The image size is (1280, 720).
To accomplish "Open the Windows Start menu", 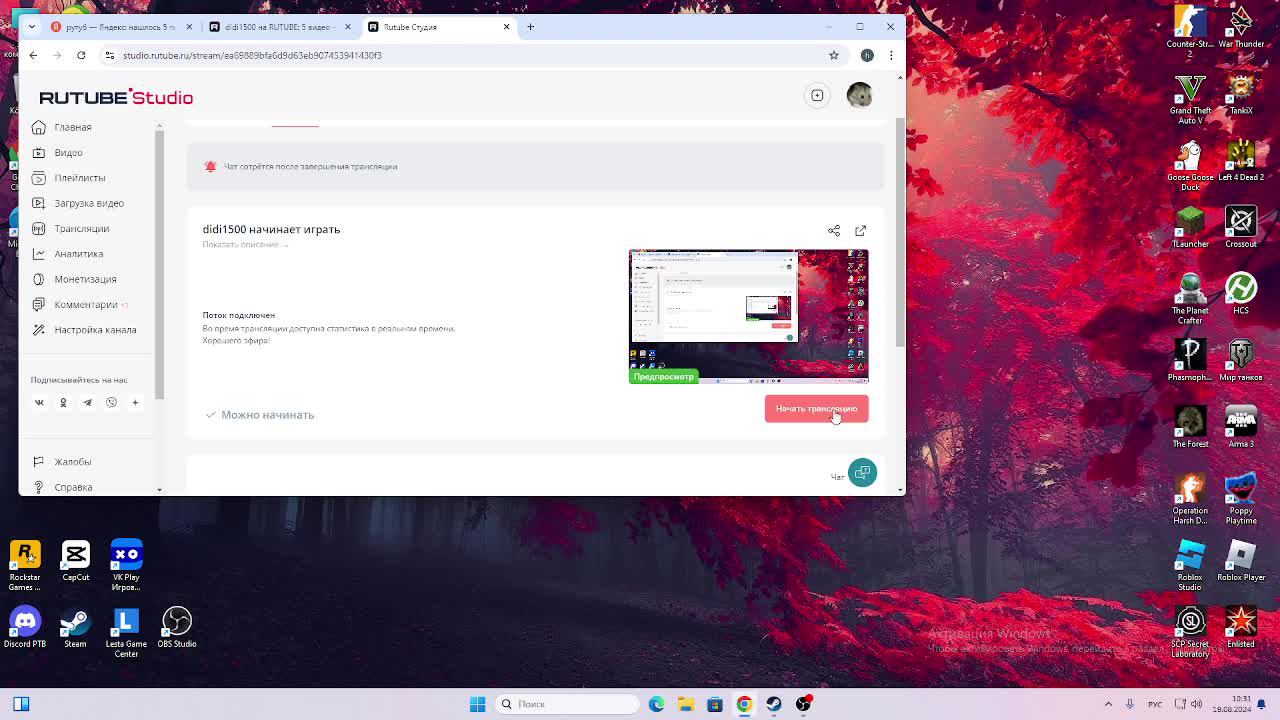I will tap(477, 704).
